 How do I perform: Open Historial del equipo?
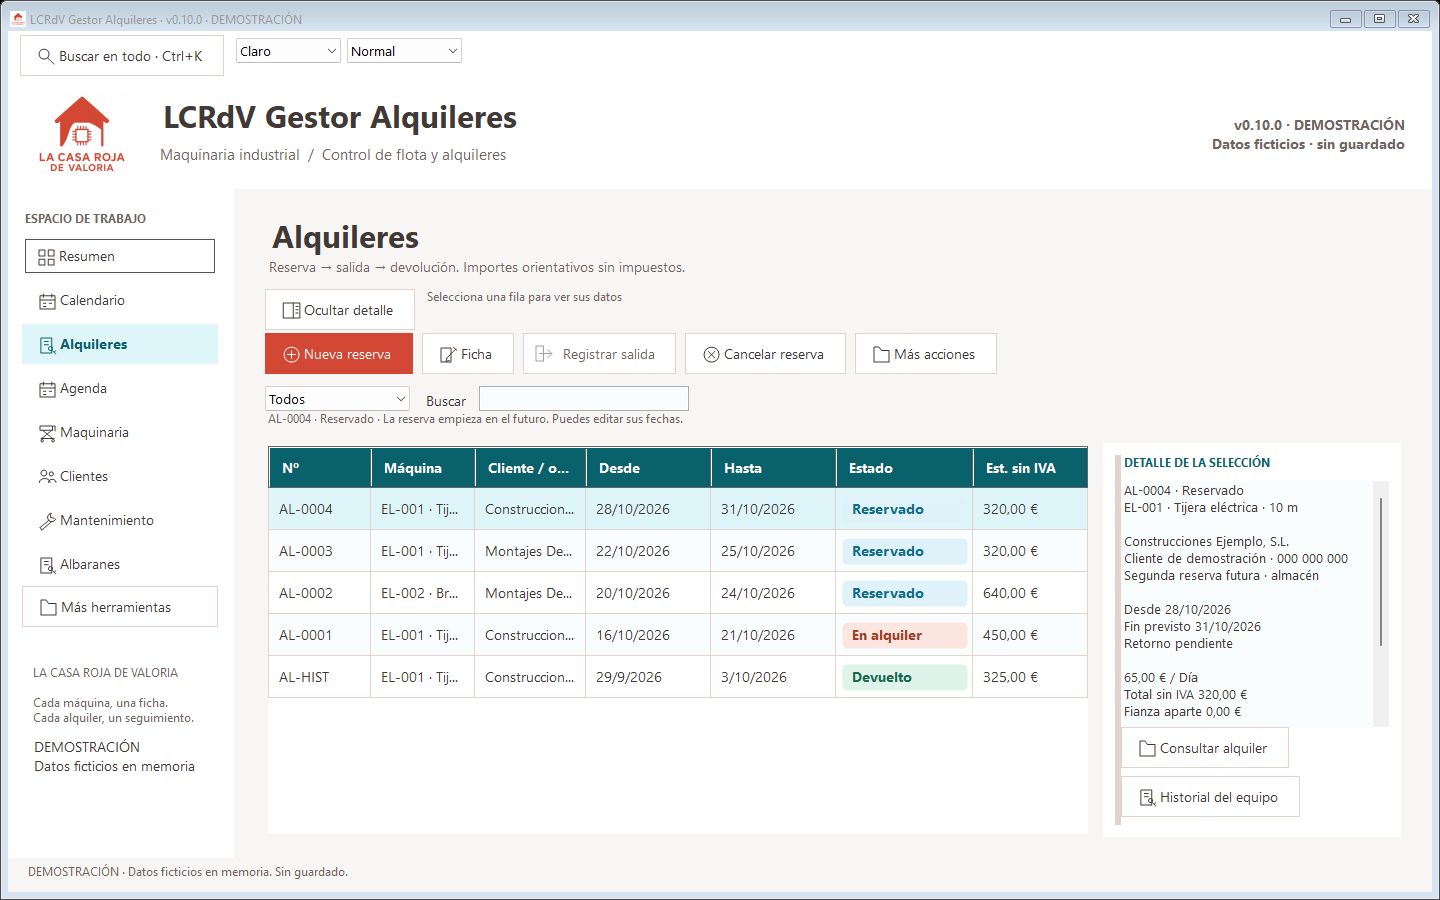point(1210,797)
